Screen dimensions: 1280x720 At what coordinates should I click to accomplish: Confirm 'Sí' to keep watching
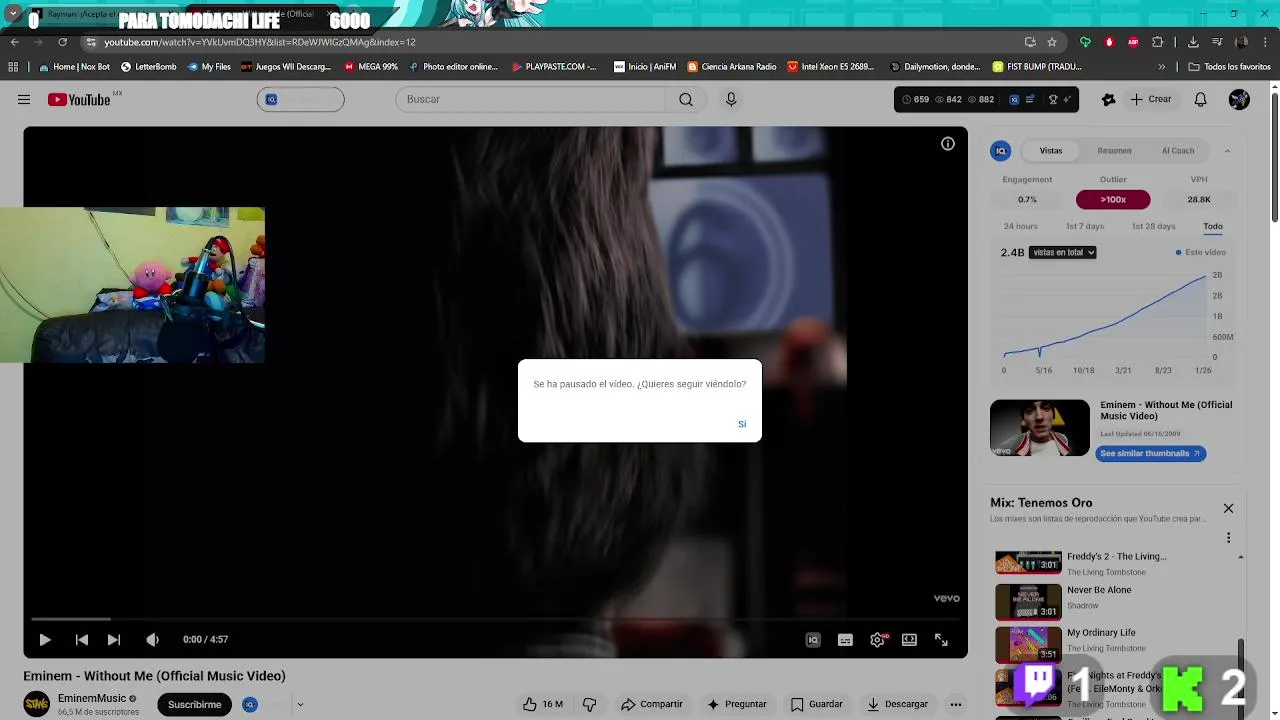742,424
